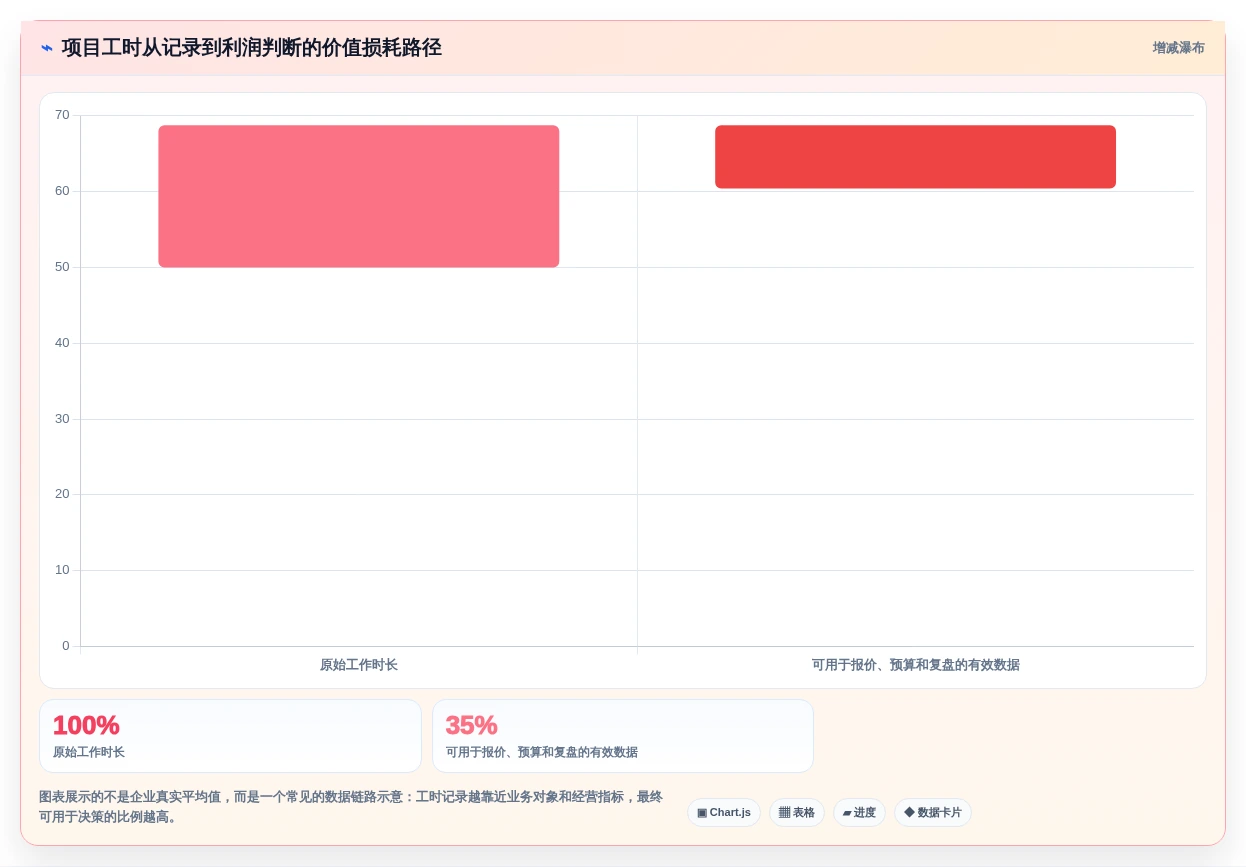The image size is (1246, 867).
Task: Click the footnote text starting 图表展示的不是
Action: click(x=351, y=807)
